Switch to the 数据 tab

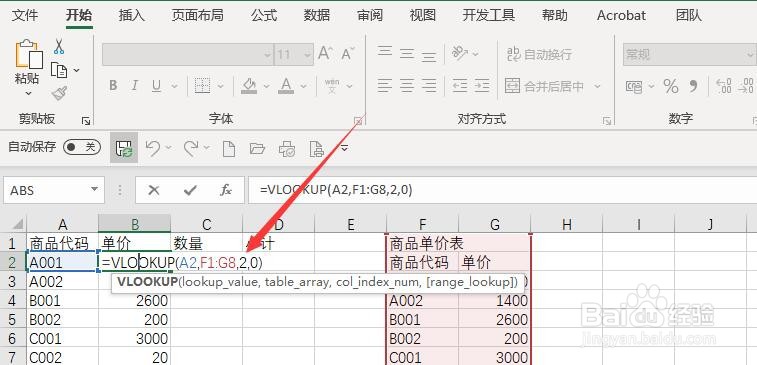pyautogui.click(x=317, y=15)
